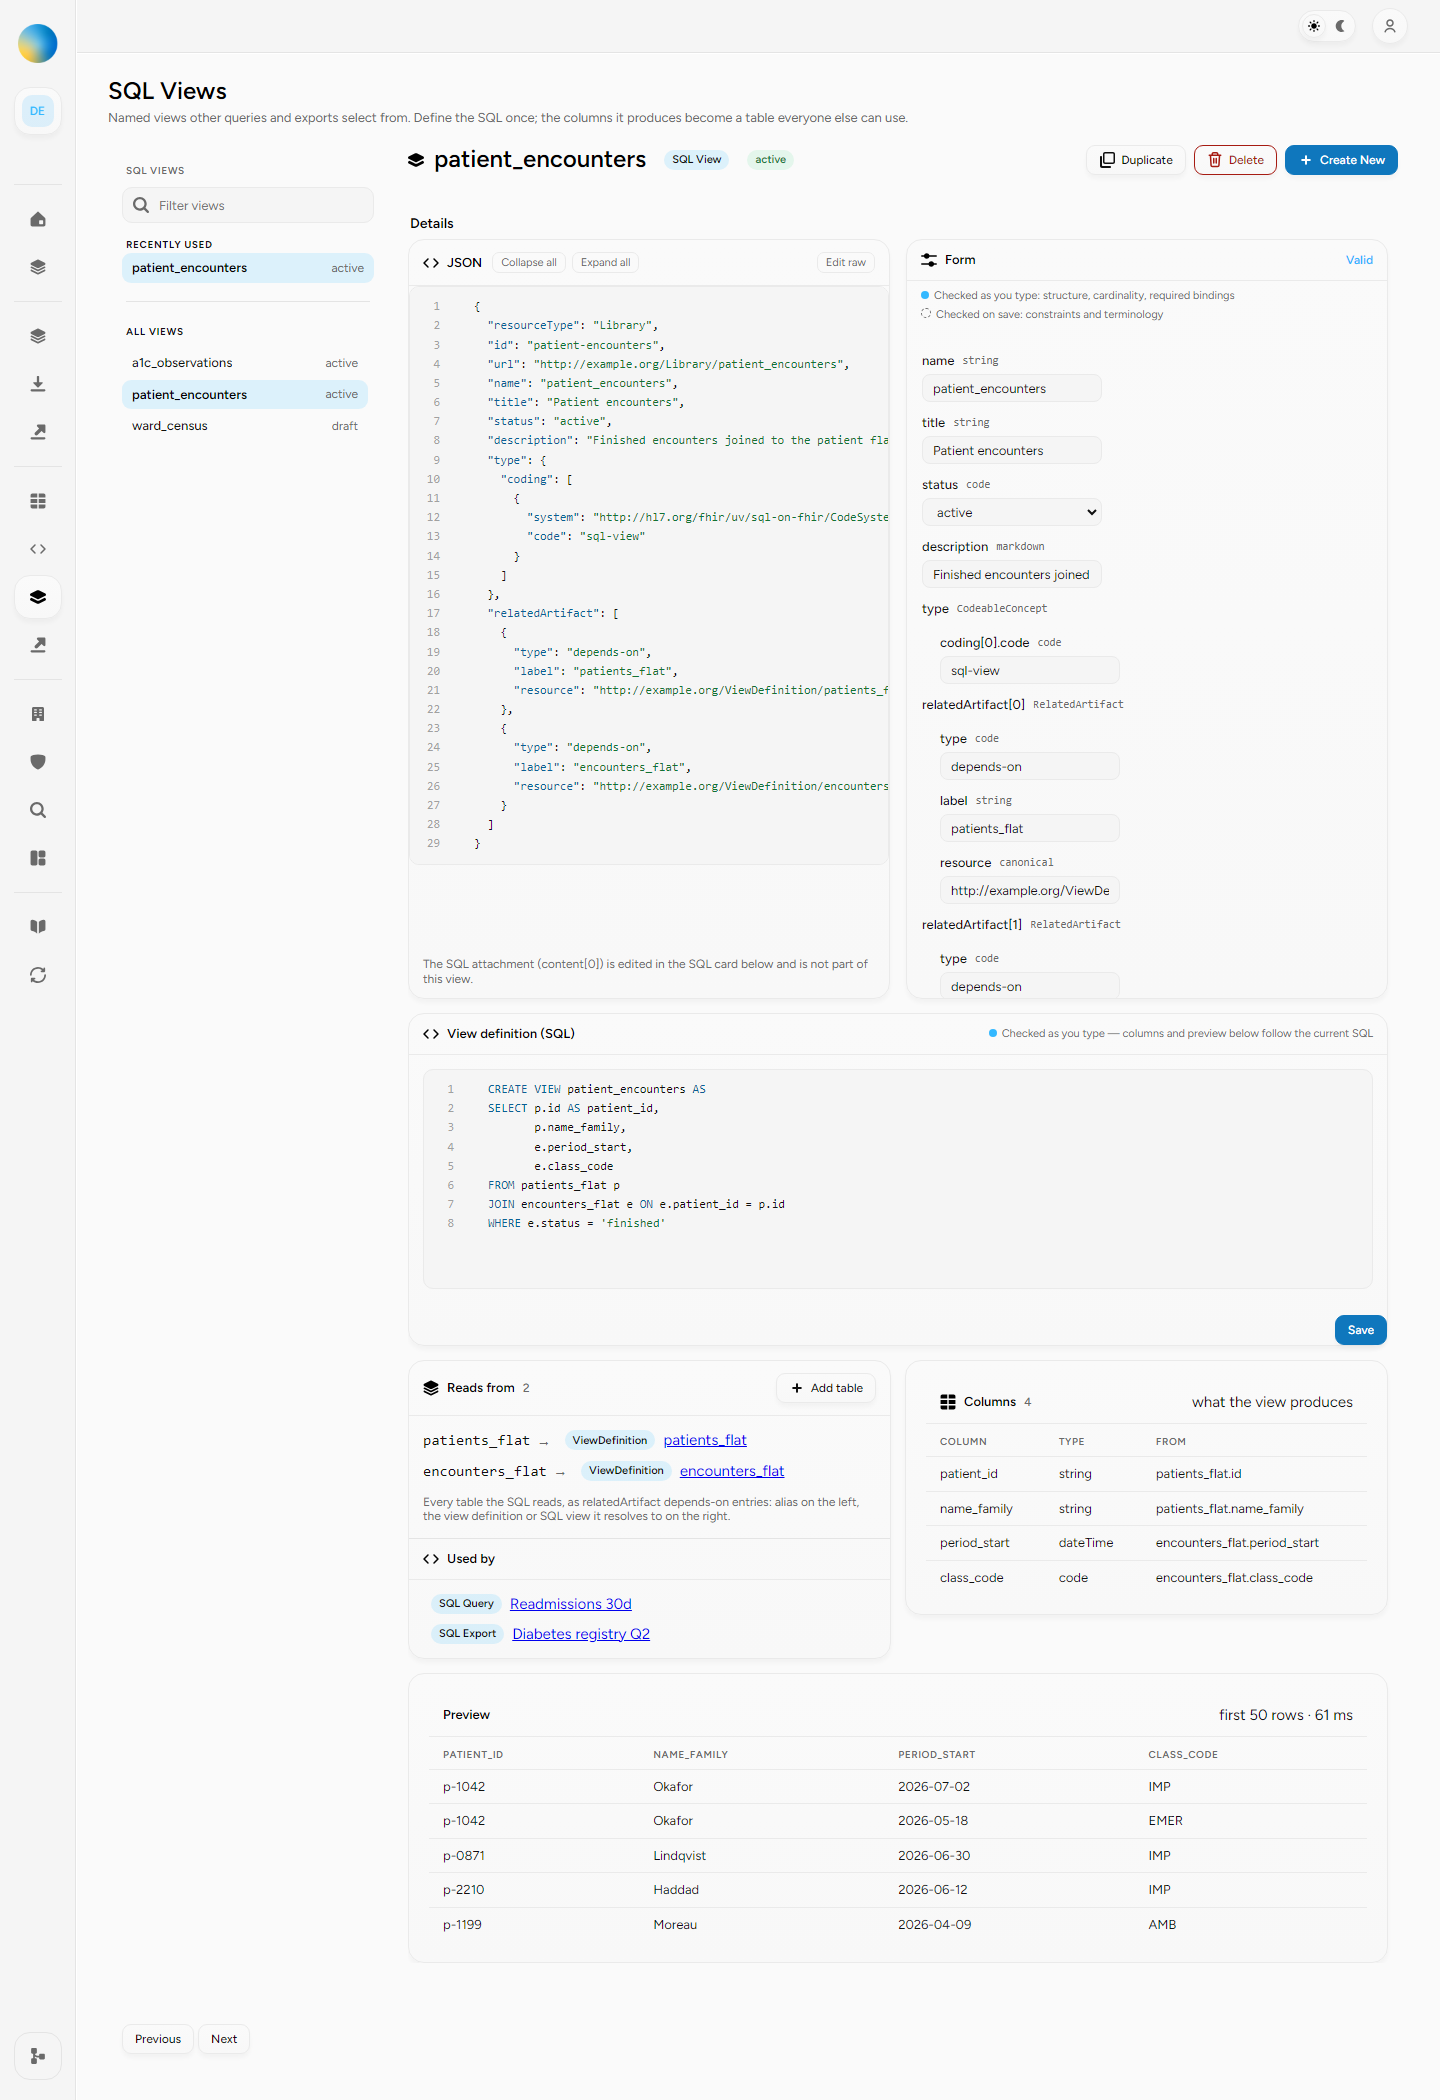
Task: Open the building icon in the sidebar
Action: point(38,714)
